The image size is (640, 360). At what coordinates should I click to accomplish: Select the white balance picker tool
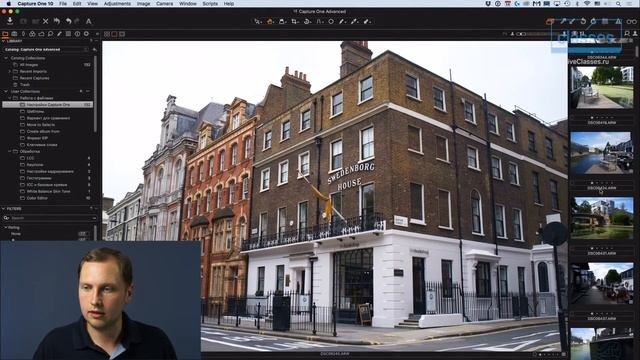pyautogui.click(x=354, y=21)
